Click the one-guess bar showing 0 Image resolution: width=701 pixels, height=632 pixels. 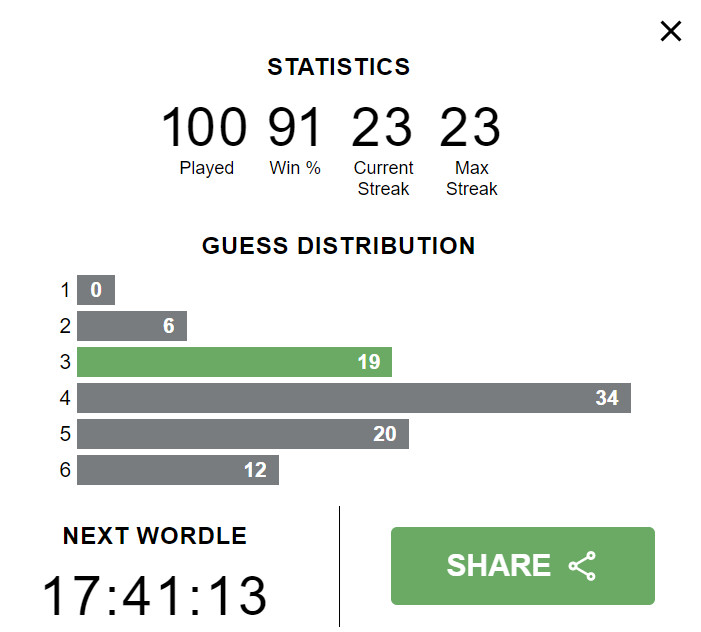[x=96, y=290]
